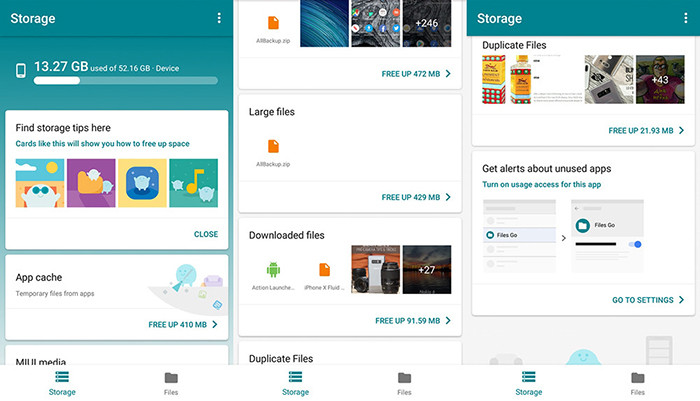Open three-dot menu above the 13.27 GB usage
This screenshot has width=700, height=401.
tap(219, 18)
